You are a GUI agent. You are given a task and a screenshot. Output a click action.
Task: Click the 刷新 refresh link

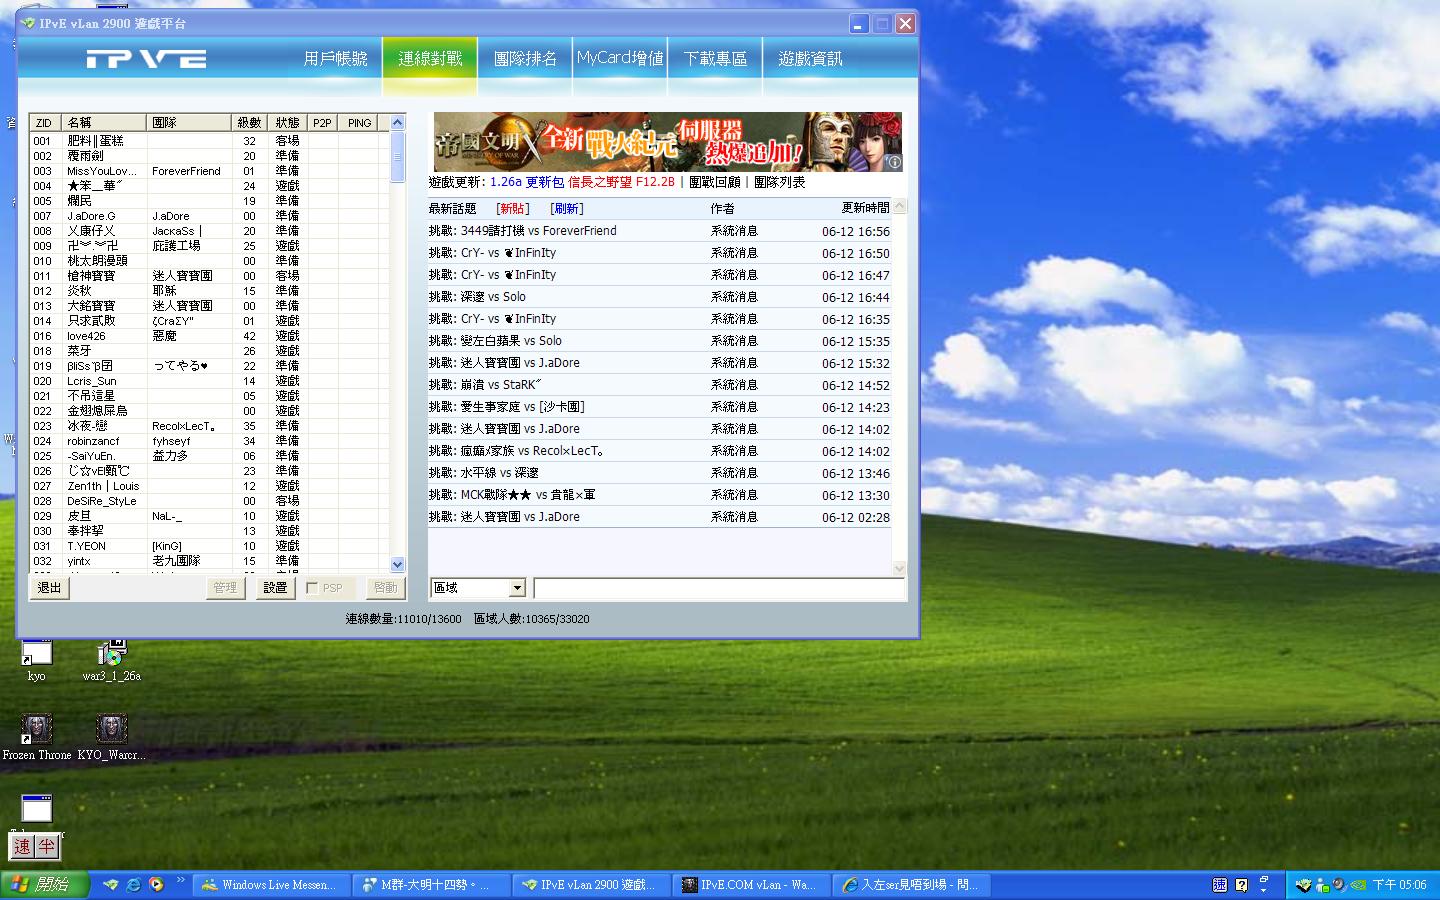(566, 209)
